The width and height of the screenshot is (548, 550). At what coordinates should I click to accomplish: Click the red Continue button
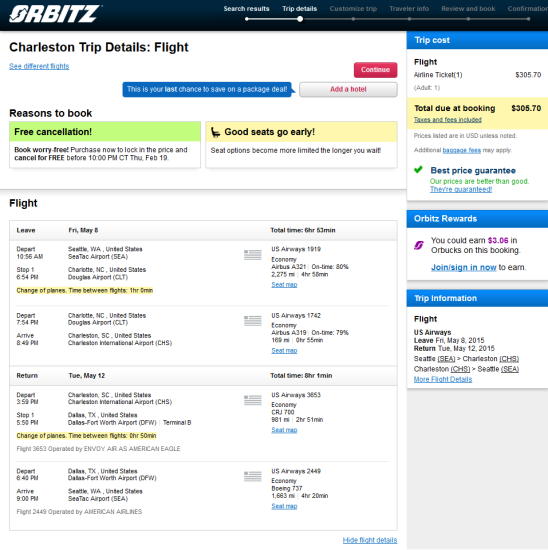click(375, 70)
